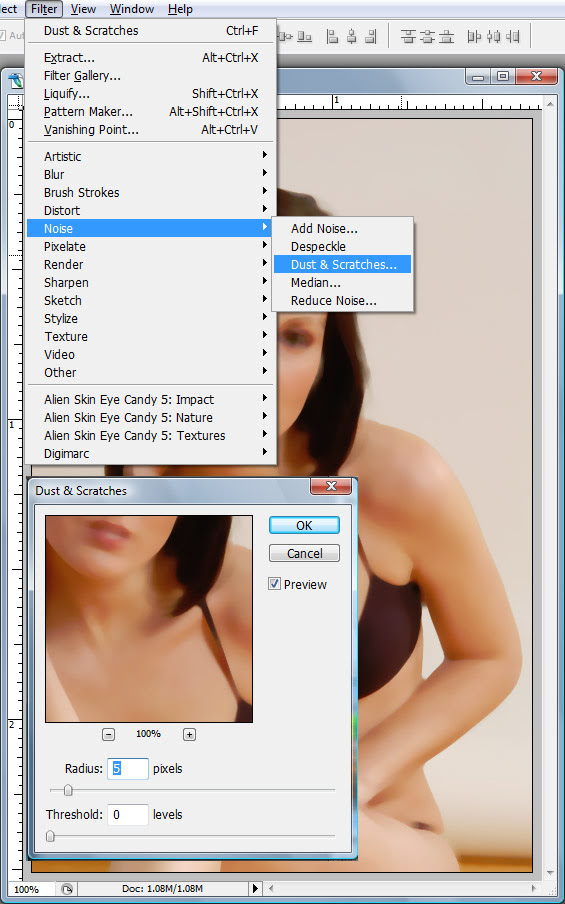Click Cancel in Dust & Scratches dialog
Image resolution: width=565 pixels, height=904 pixels.
[x=304, y=553]
